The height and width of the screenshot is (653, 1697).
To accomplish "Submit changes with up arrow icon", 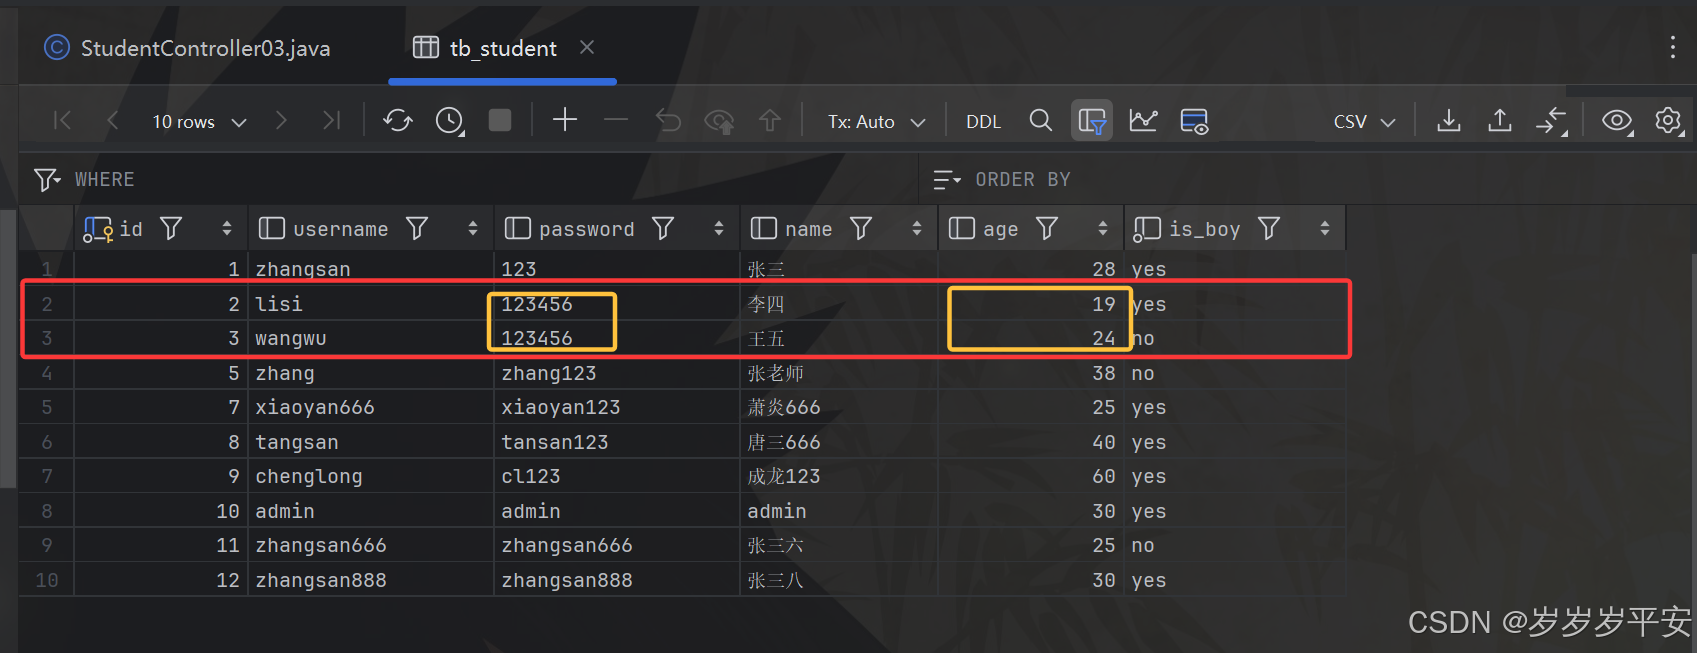I will [770, 121].
